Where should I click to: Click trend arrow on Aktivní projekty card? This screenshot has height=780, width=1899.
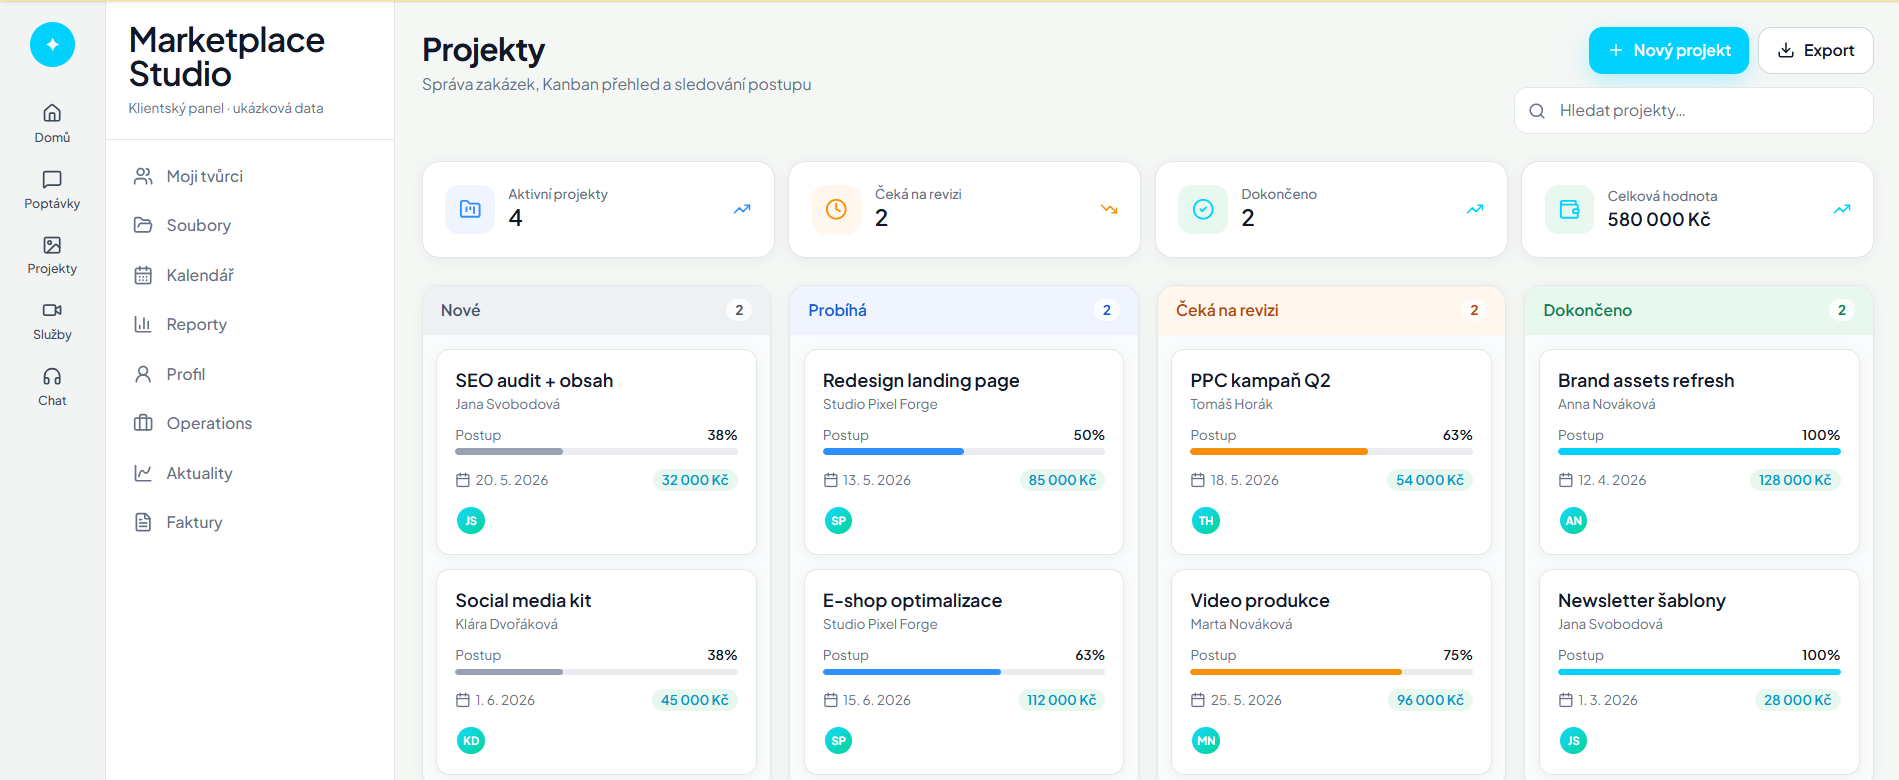coord(742,209)
